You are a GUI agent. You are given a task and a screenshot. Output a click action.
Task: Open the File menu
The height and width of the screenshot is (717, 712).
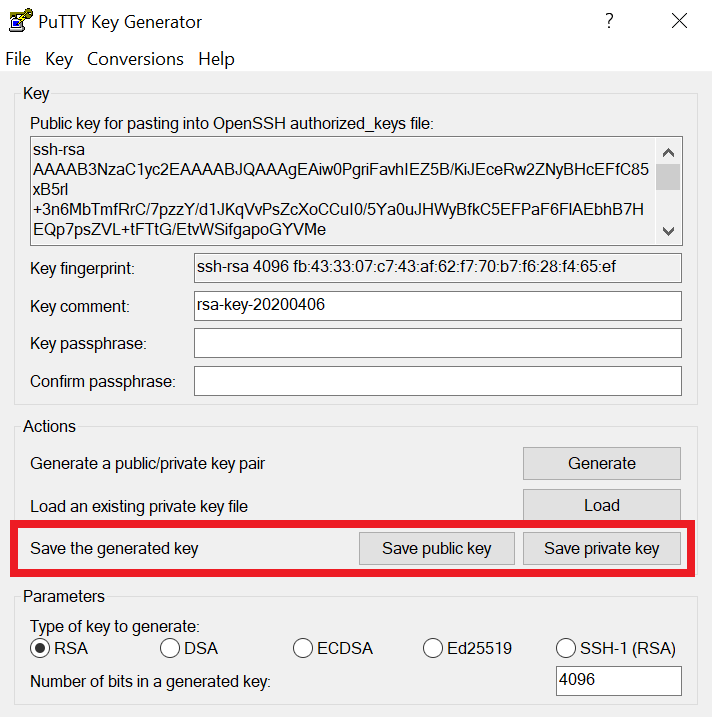pyautogui.click(x=18, y=59)
